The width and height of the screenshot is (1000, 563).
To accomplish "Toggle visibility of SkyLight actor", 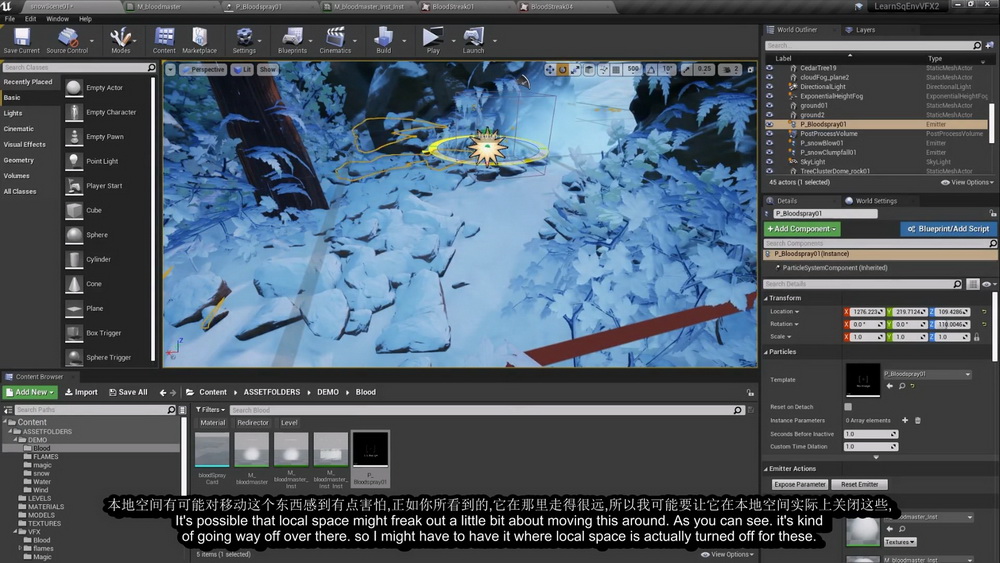I will 770,162.
